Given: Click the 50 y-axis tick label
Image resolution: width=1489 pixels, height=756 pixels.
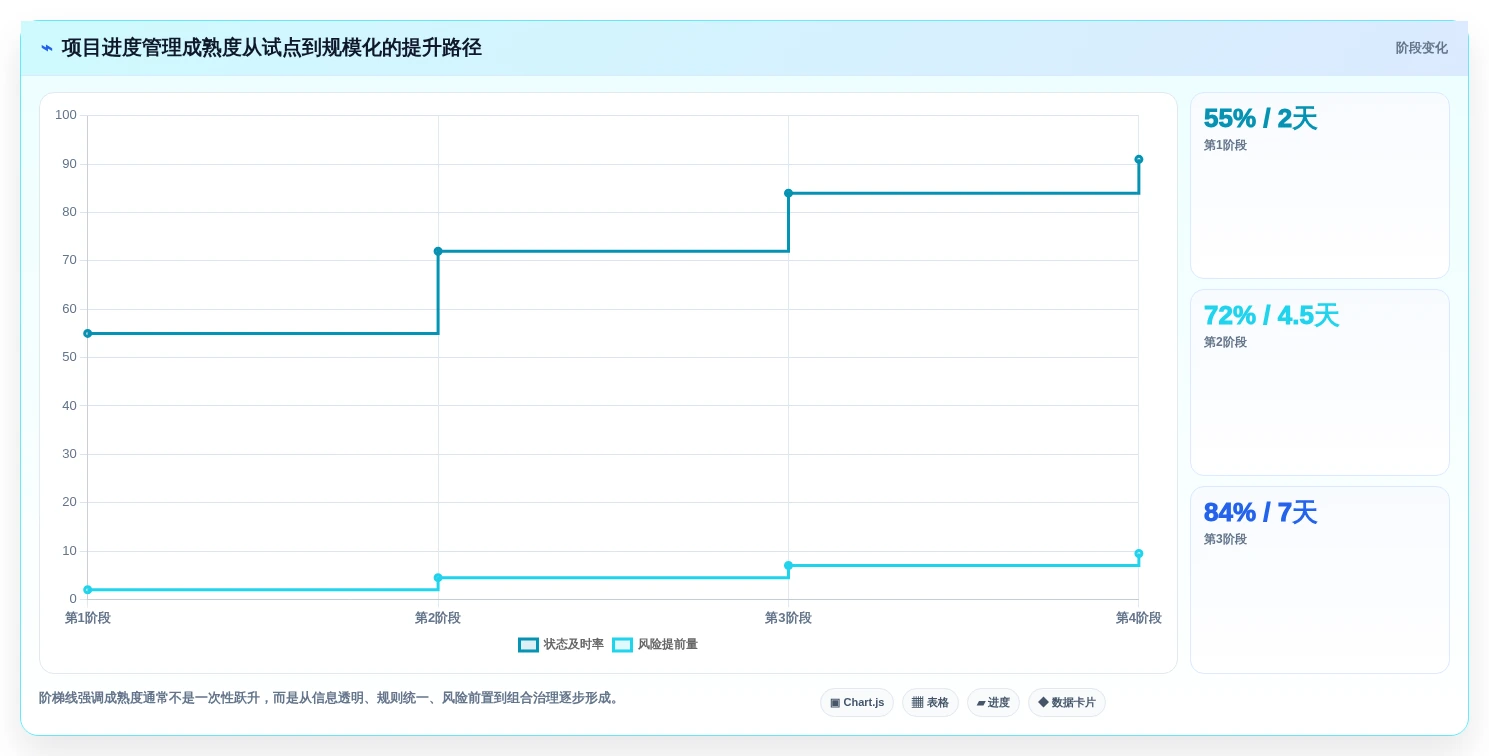Looking at the screenshot, I should 70,358.
